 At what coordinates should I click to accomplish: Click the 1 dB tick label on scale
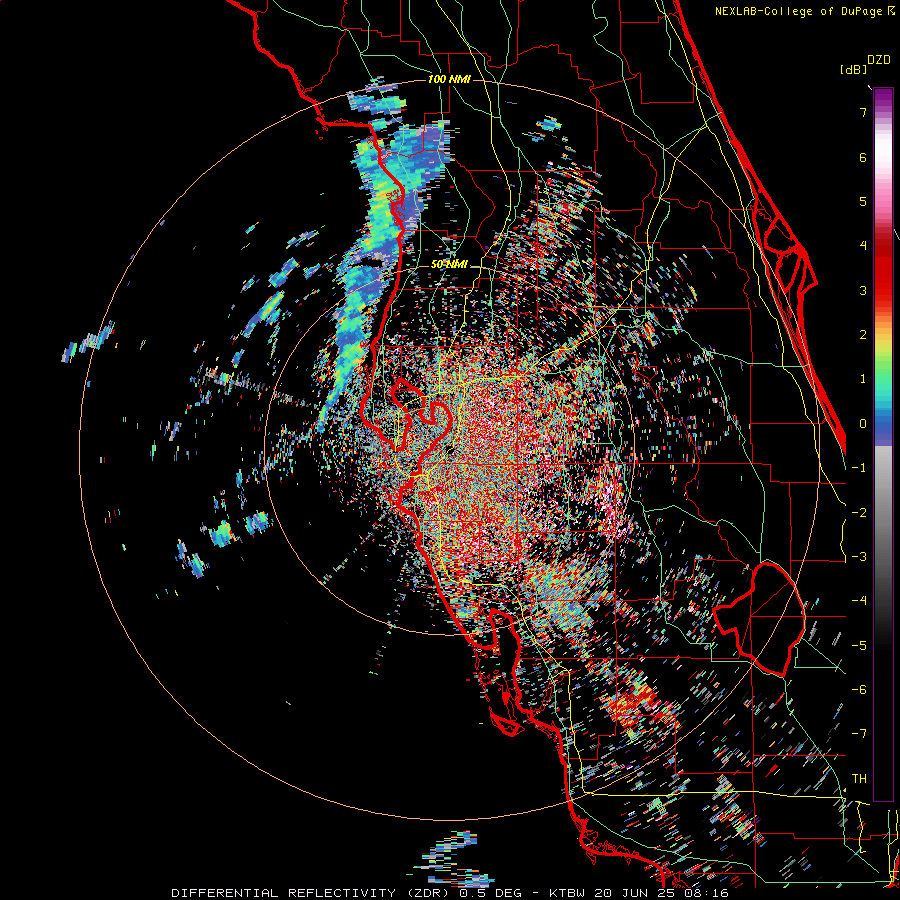(863, 379)
